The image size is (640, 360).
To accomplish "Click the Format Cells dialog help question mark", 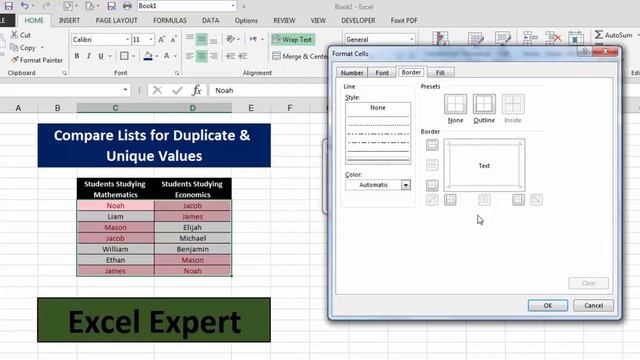I will pyautogui.click(x=584, y=51).
